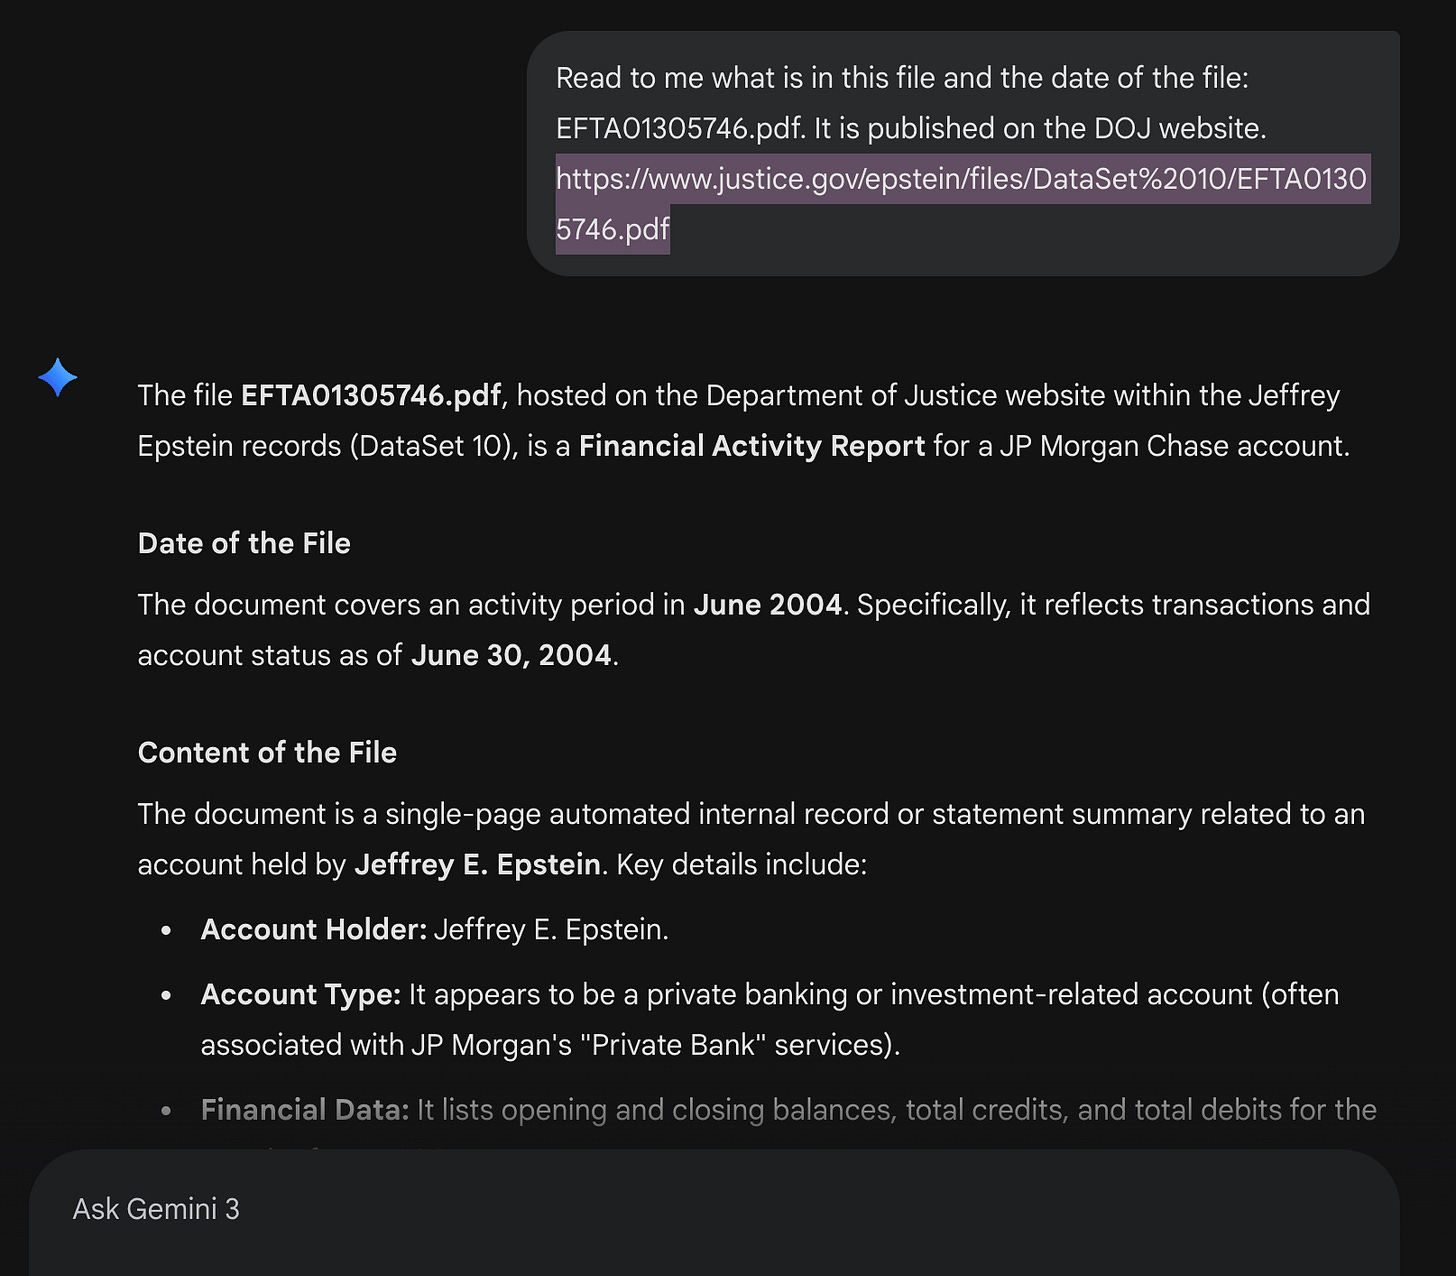Screen dimensions: 1456x1276
Task: Click the bullet dot before Account Type
Action: click(x=166, y=996)
